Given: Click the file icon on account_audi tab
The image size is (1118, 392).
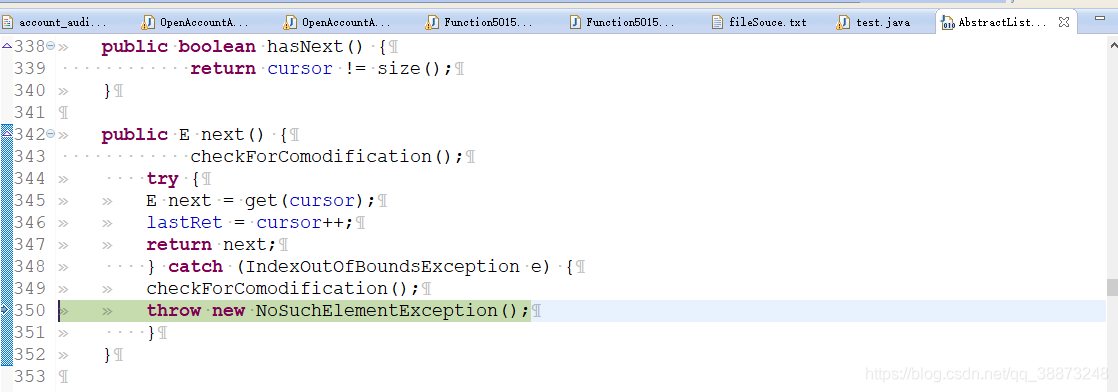Looking at the screenshot, I should pos(8,22).
